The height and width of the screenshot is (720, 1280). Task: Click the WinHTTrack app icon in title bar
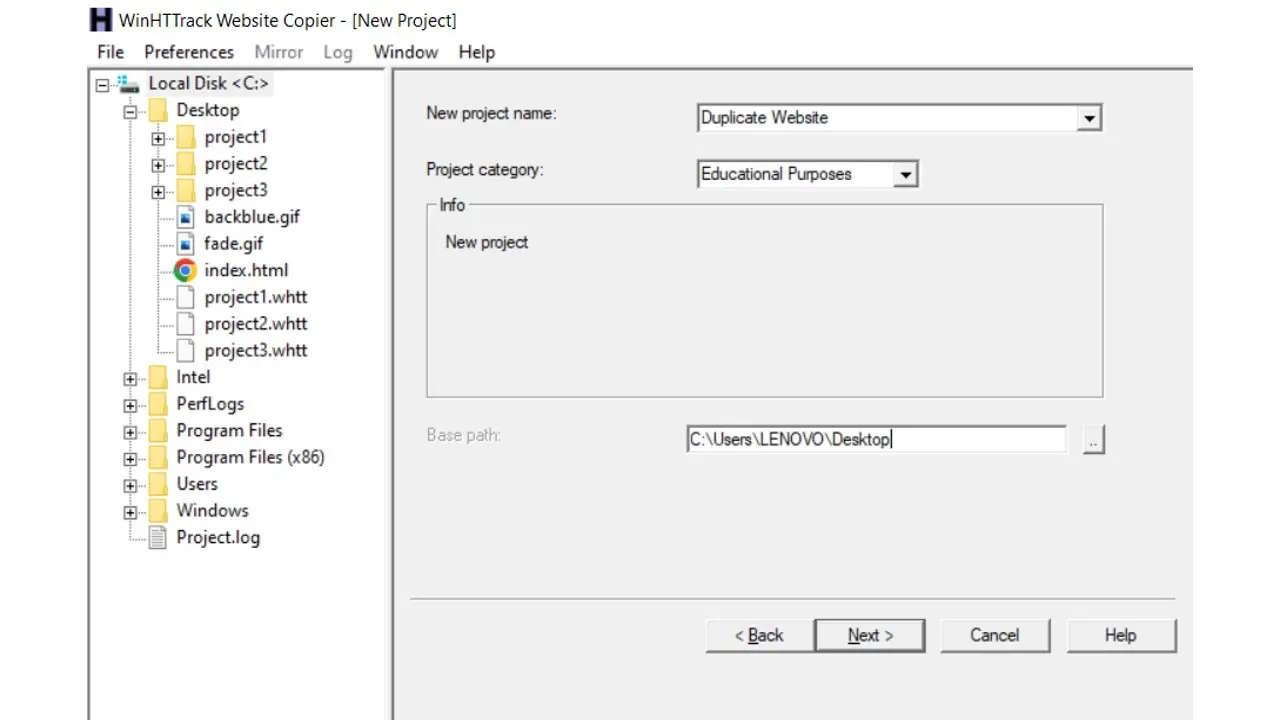point(100,20)
